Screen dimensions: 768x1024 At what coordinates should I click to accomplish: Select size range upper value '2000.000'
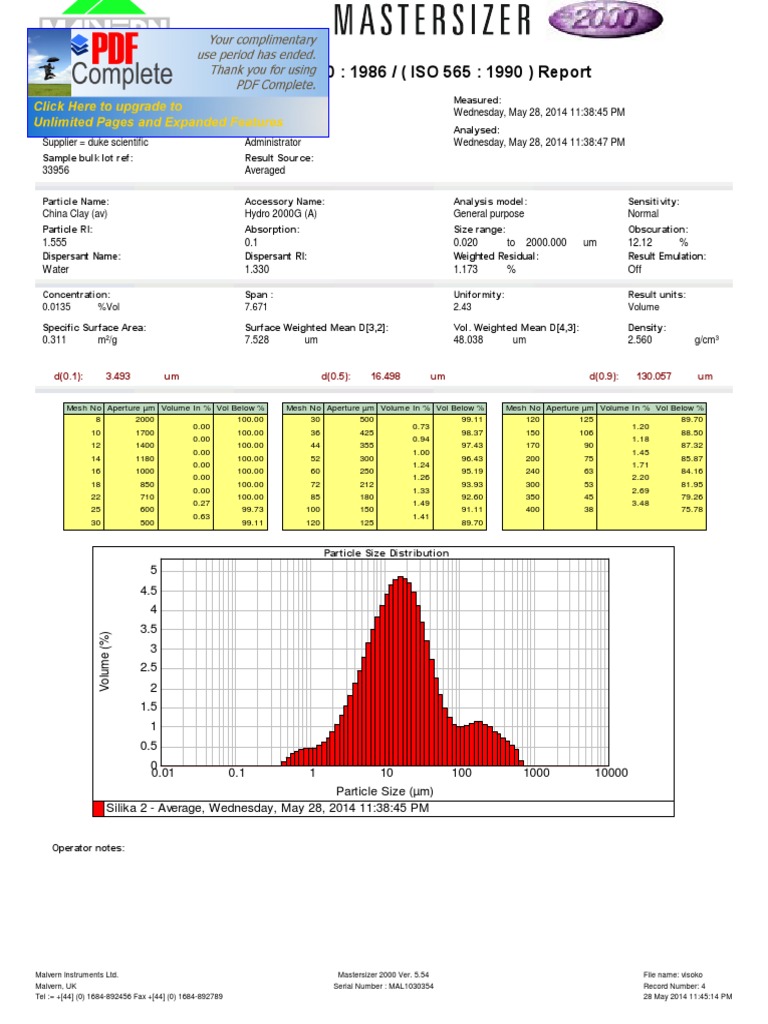[x=546, y=242]
